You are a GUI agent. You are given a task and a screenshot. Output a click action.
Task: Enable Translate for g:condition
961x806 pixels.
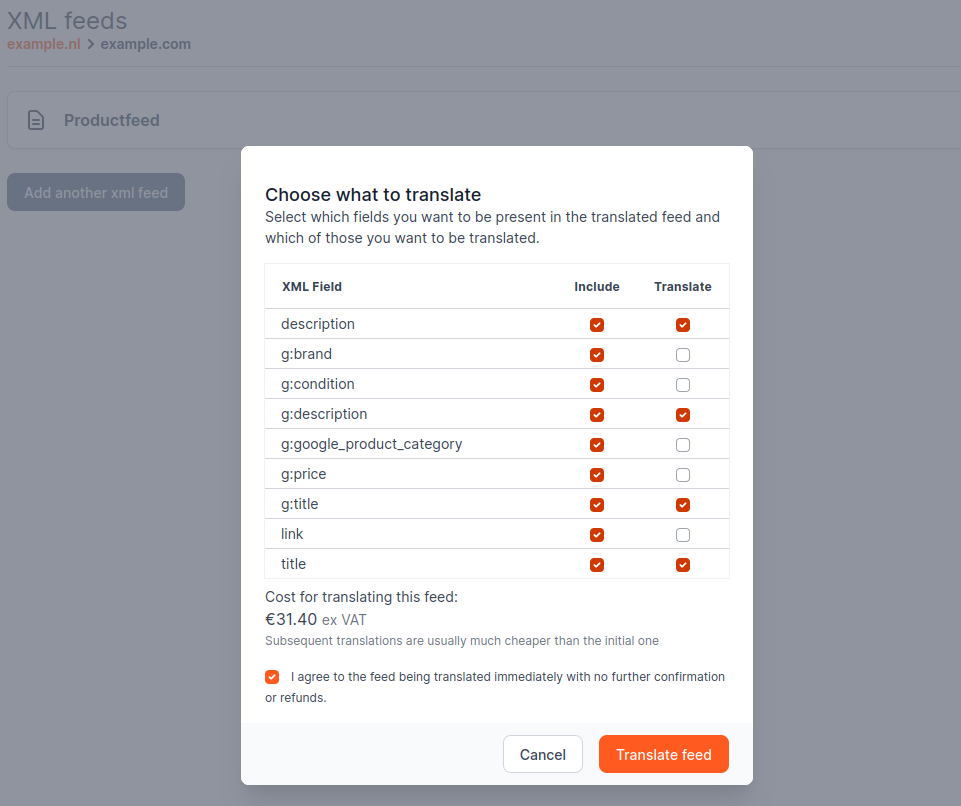click(683, 385)
